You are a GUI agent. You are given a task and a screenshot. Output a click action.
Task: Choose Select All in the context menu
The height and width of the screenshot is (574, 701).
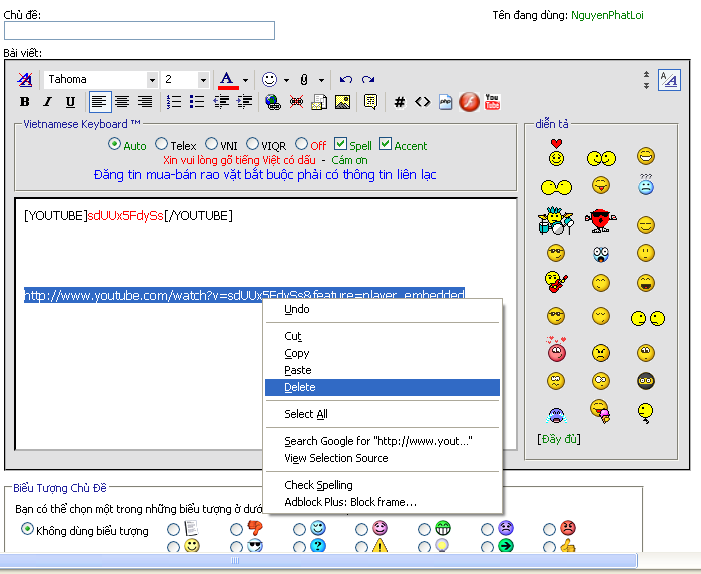306,414
